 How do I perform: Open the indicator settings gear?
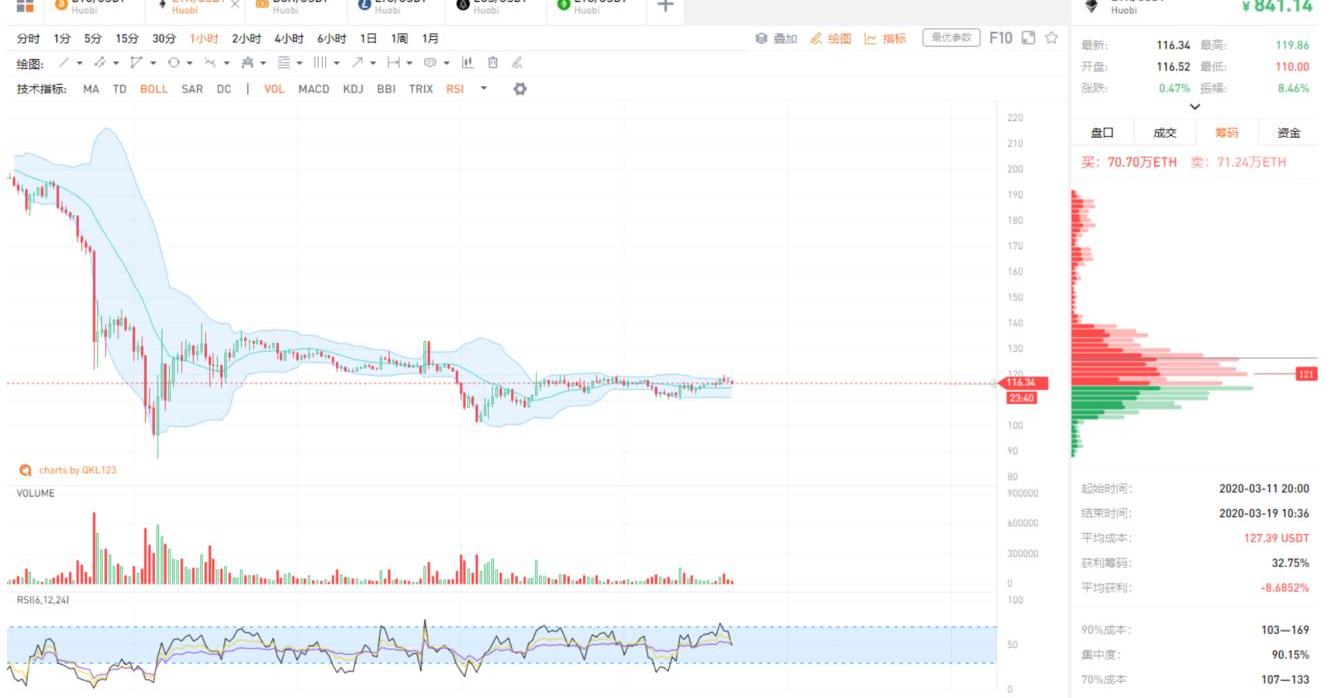519,89
